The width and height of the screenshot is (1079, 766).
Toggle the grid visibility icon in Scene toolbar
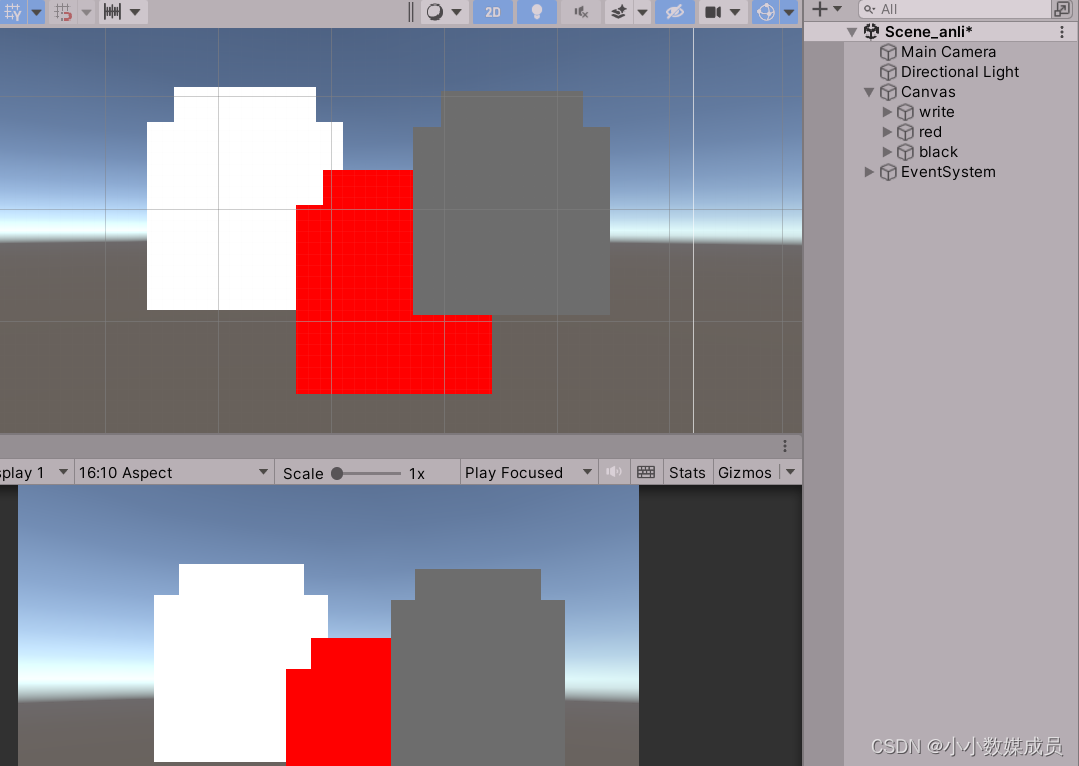point(12,12)
